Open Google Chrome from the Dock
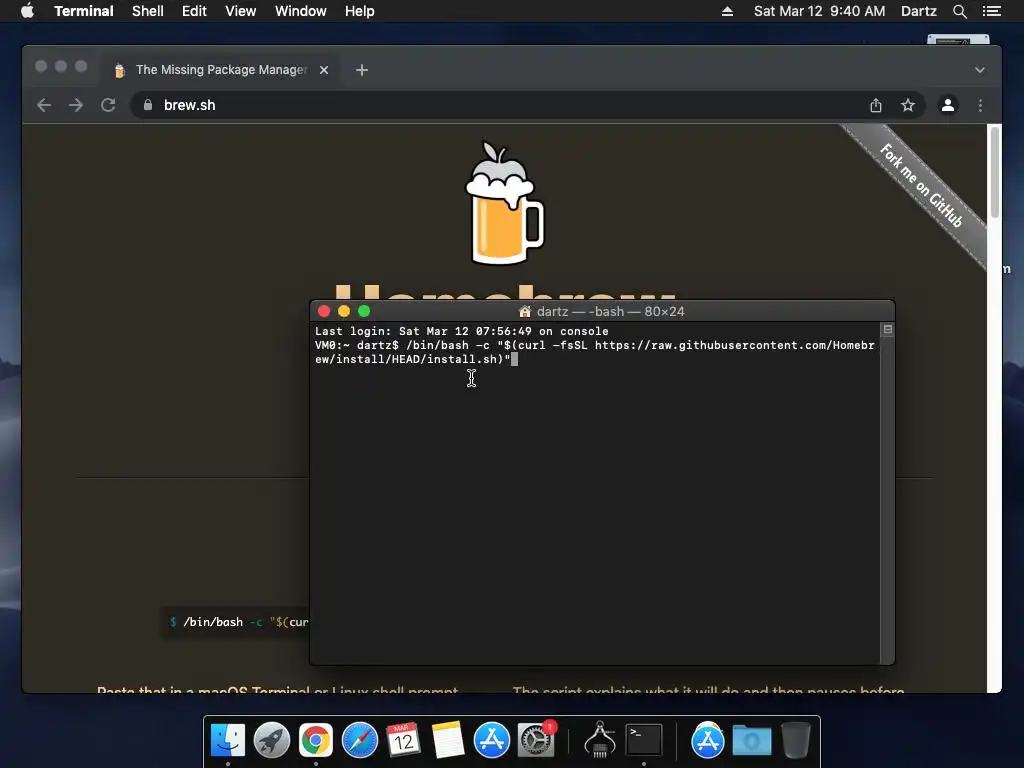 pos(315,740)
